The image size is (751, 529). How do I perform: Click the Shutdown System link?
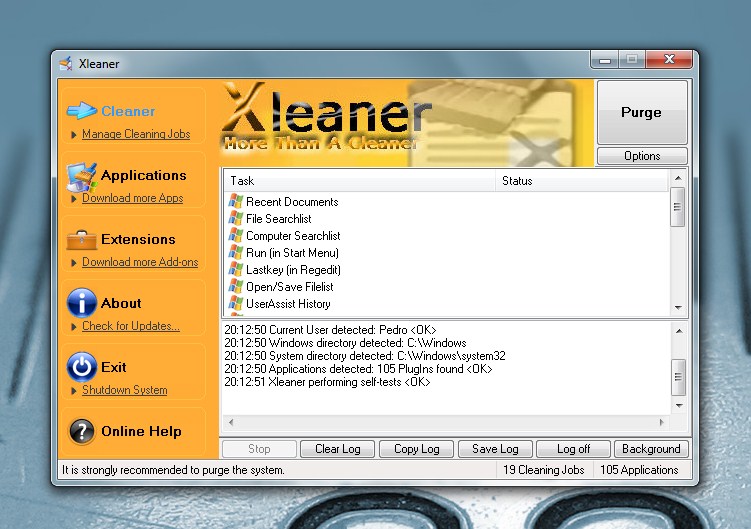click(125, 390)
